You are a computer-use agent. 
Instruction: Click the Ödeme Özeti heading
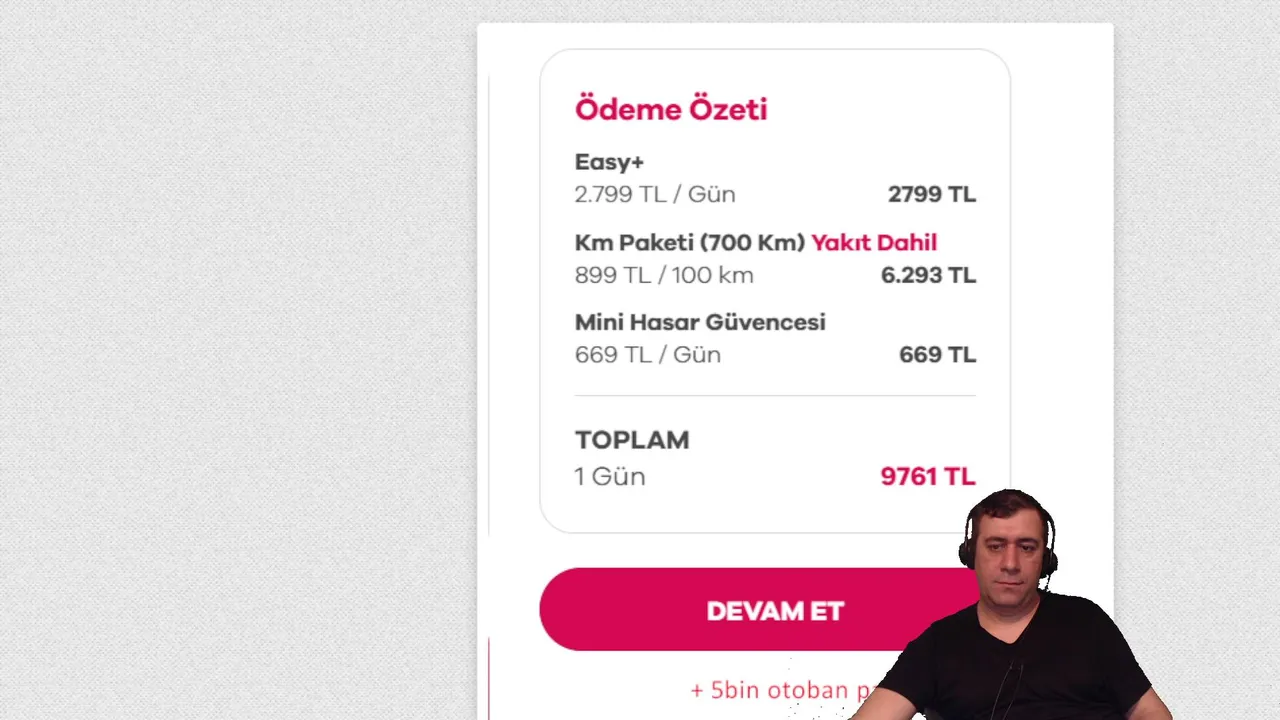670,109
